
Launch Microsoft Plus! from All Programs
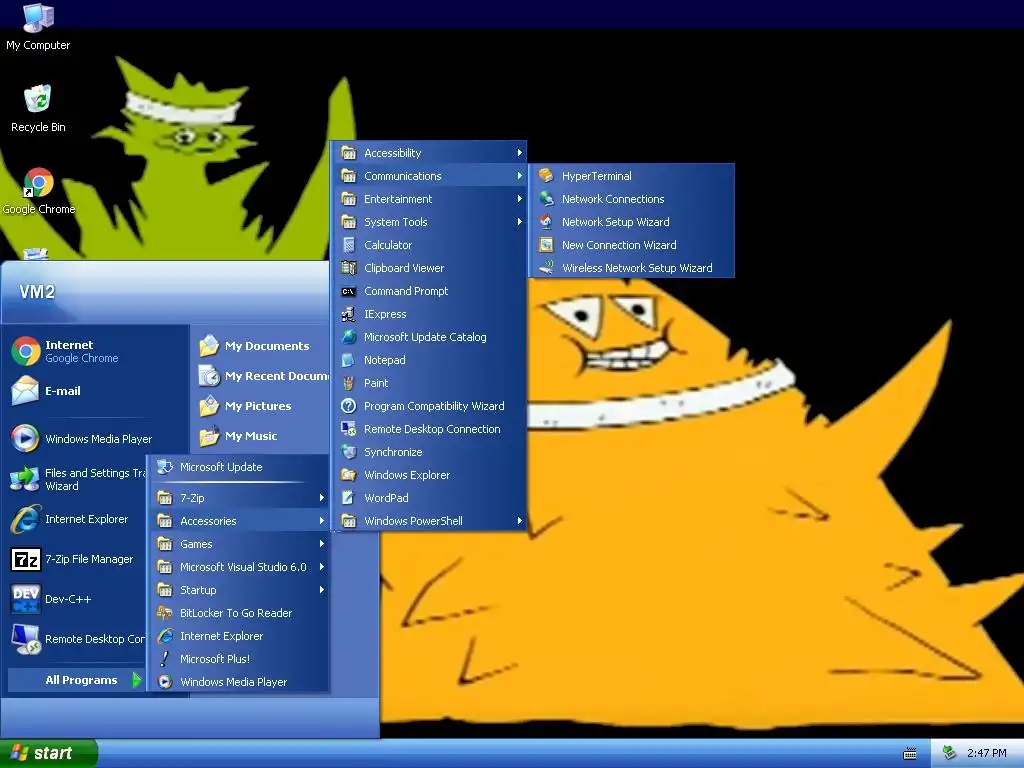(x=240, y=658)
